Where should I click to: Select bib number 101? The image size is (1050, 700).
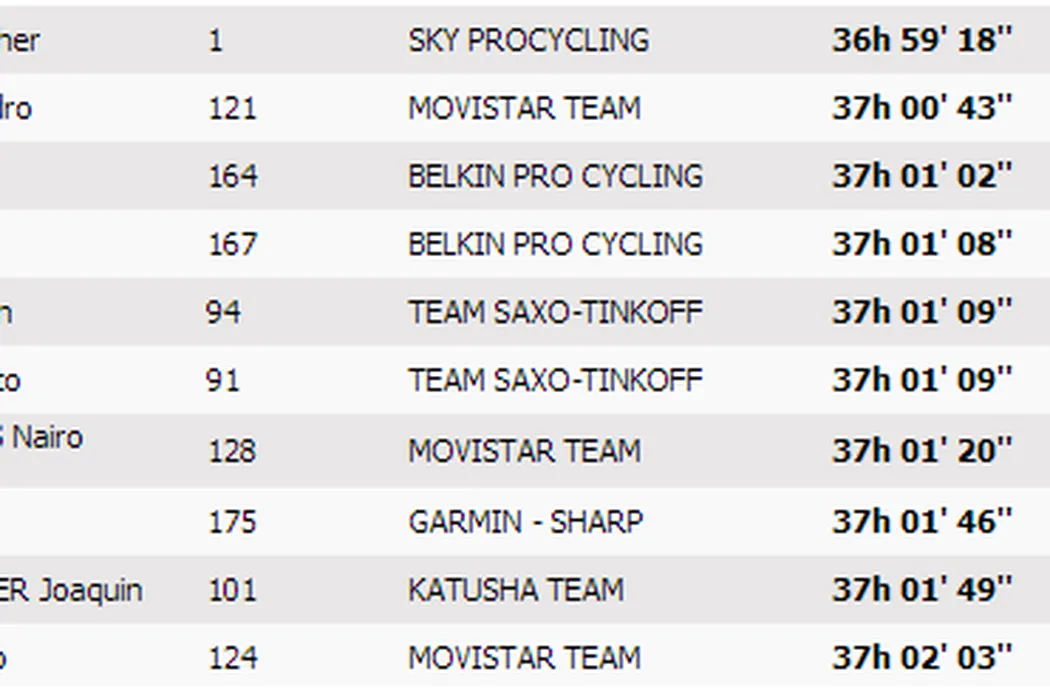(x=232, y=590)
